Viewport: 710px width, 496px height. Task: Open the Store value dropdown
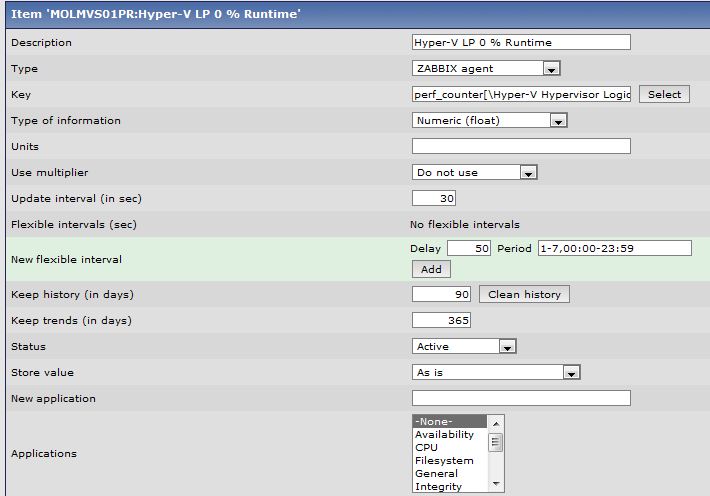496,373
